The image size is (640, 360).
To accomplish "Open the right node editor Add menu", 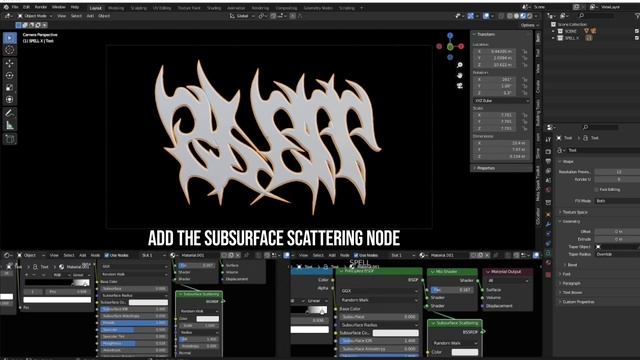I will pyautogui.click(x=332, y=256).
